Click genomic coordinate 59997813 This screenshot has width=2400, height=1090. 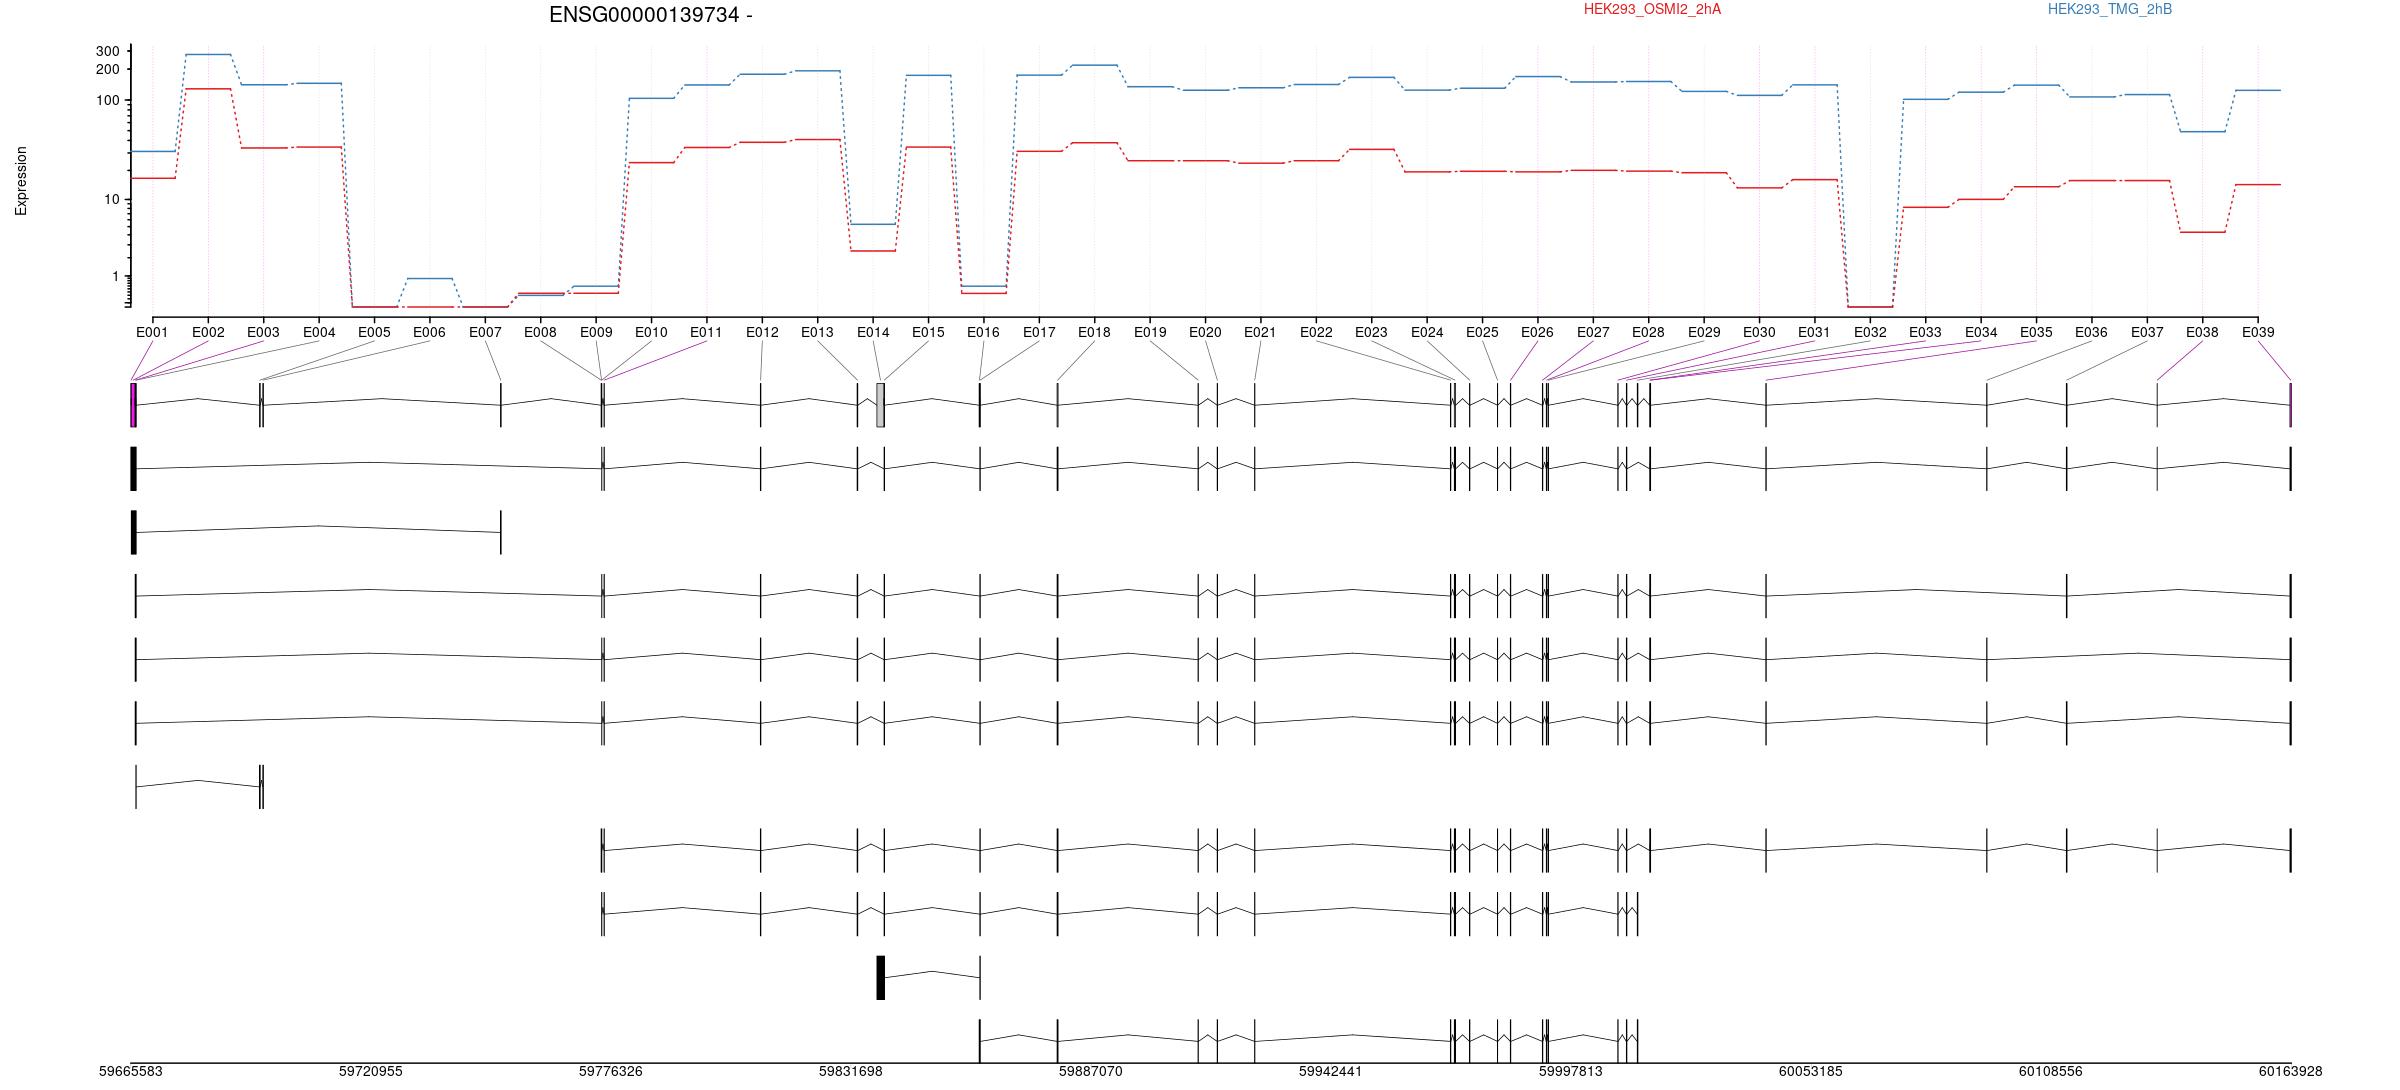[x=1571, y=1071]
